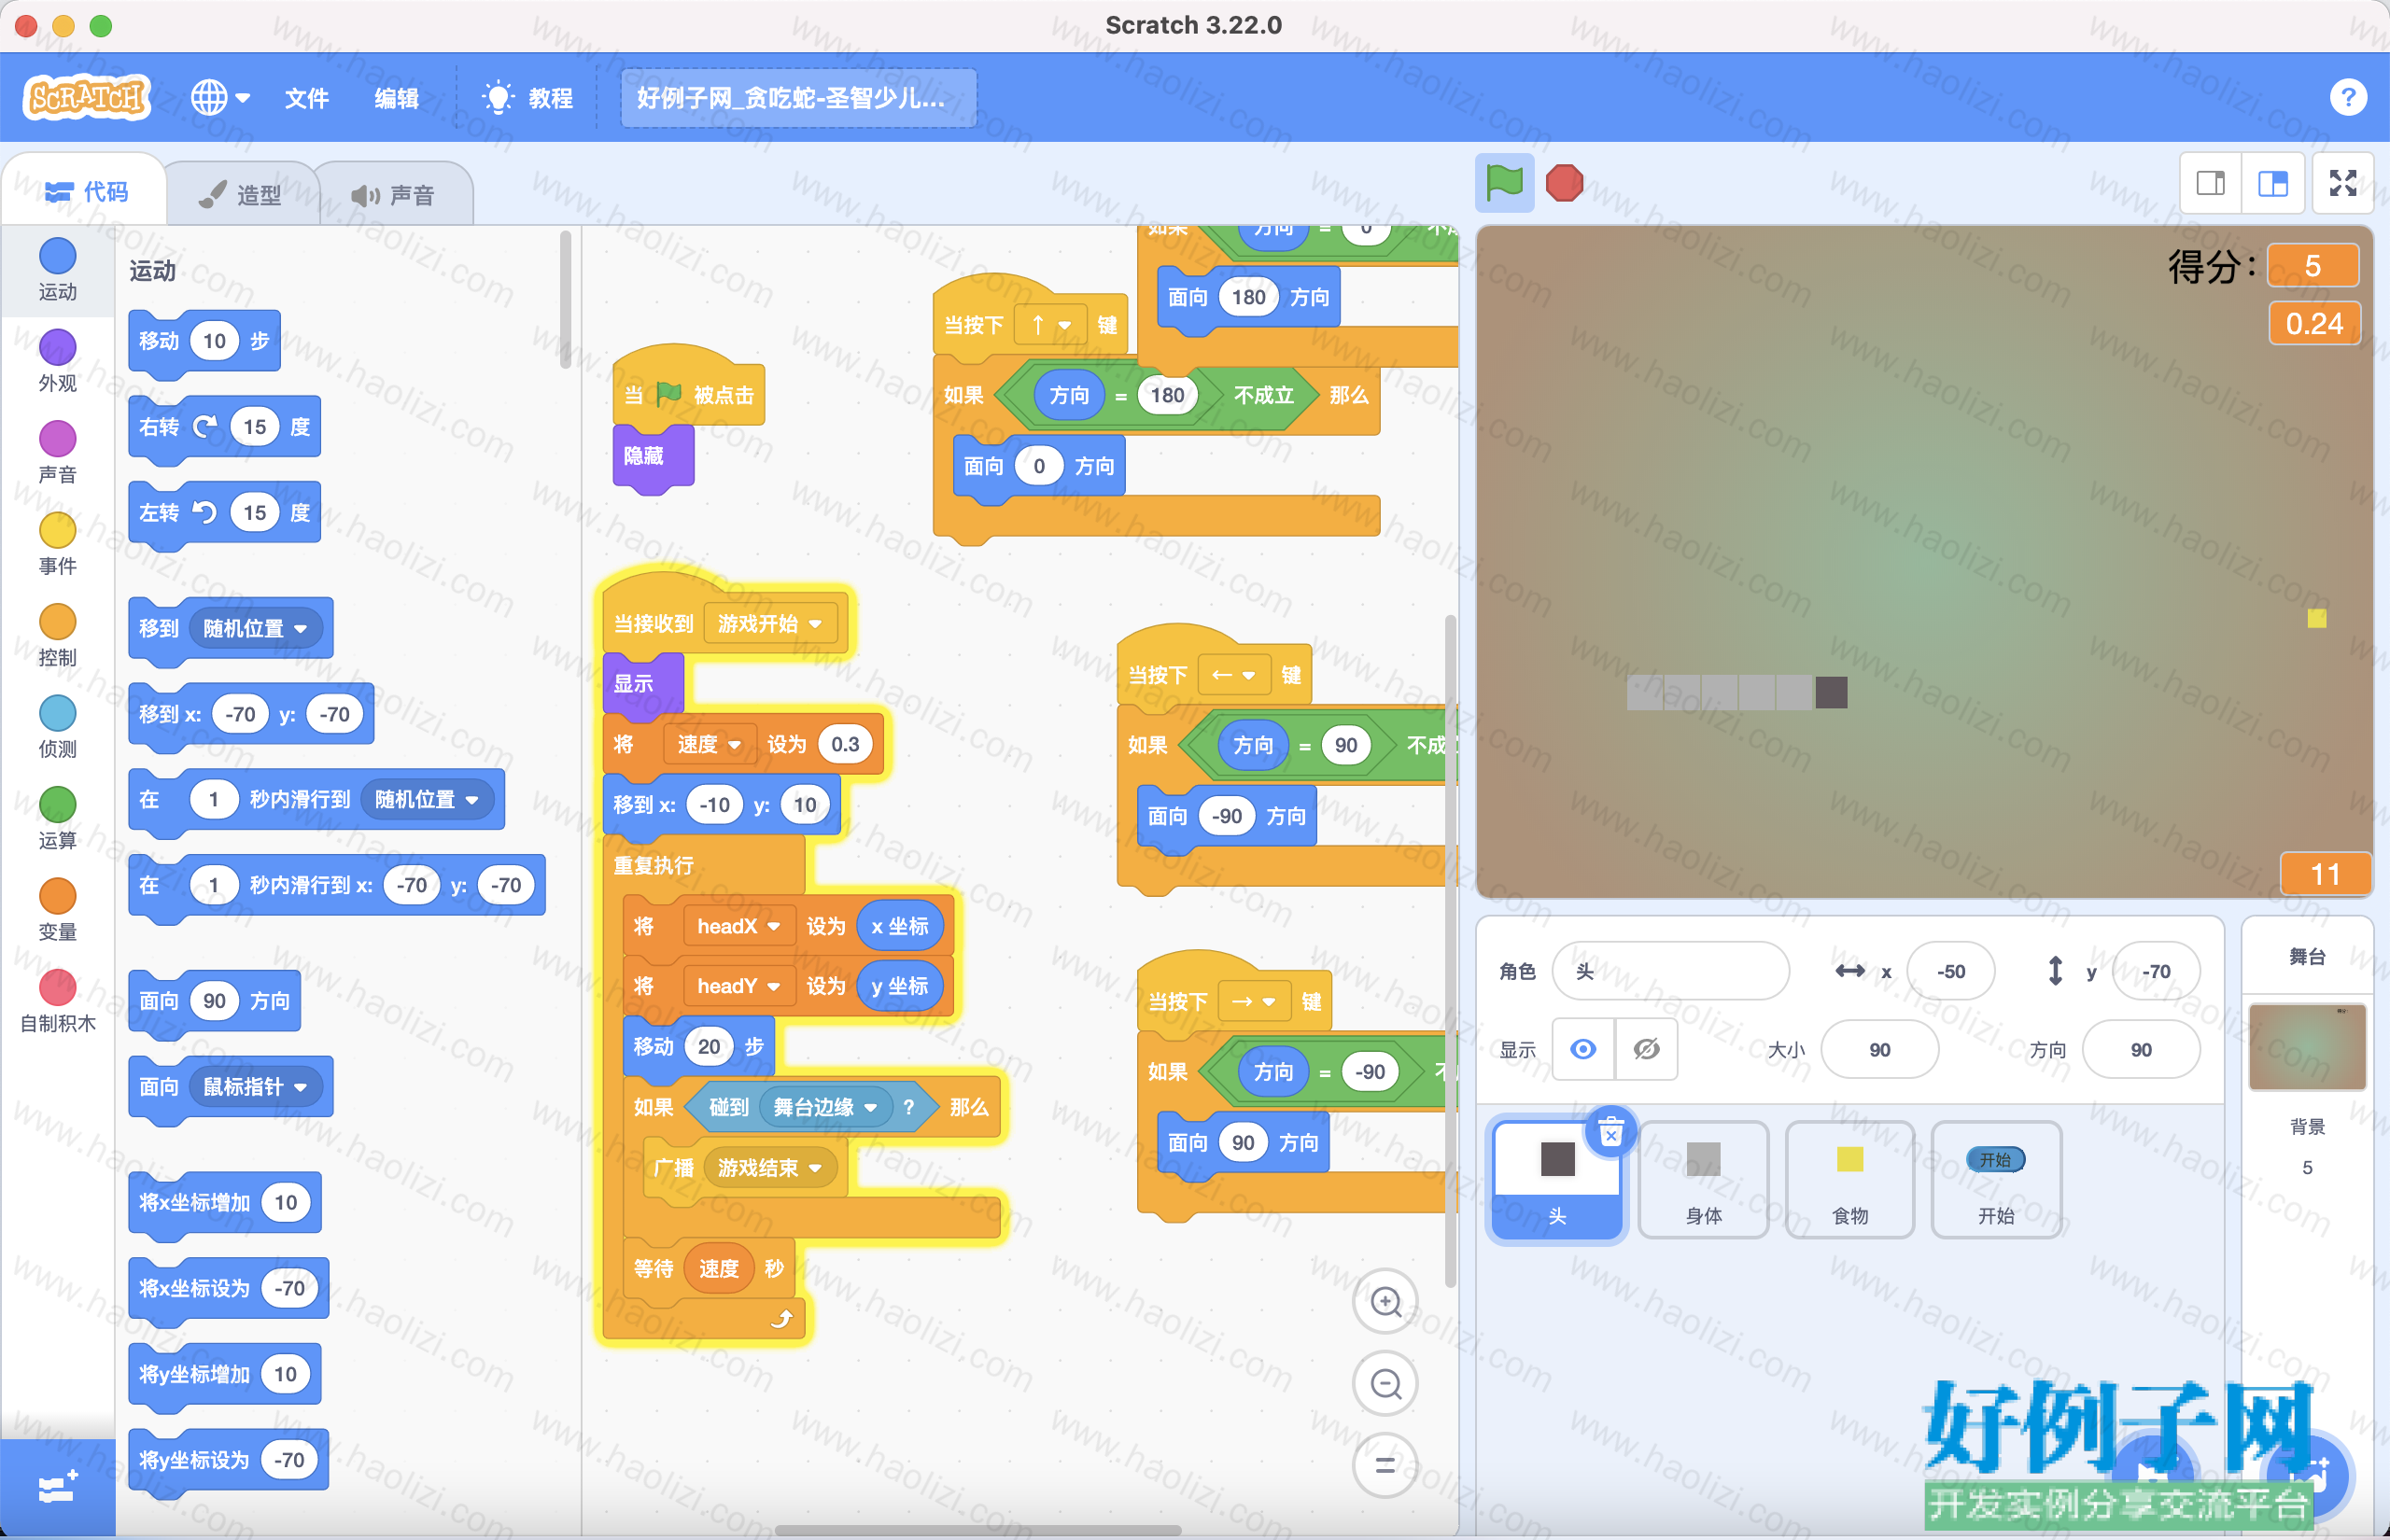
Task: Switch to the 声音 tab
Action: 393,195
